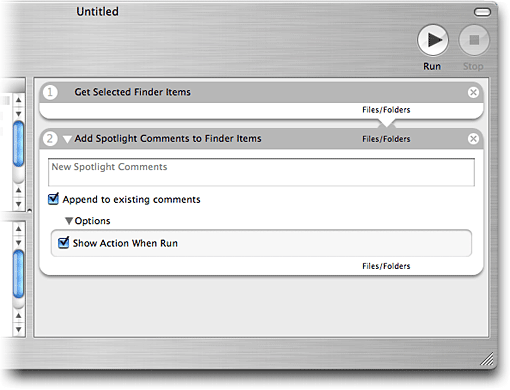510x390 pixels.
Task: Click the Stop workflow button
Action: point(474,40)
